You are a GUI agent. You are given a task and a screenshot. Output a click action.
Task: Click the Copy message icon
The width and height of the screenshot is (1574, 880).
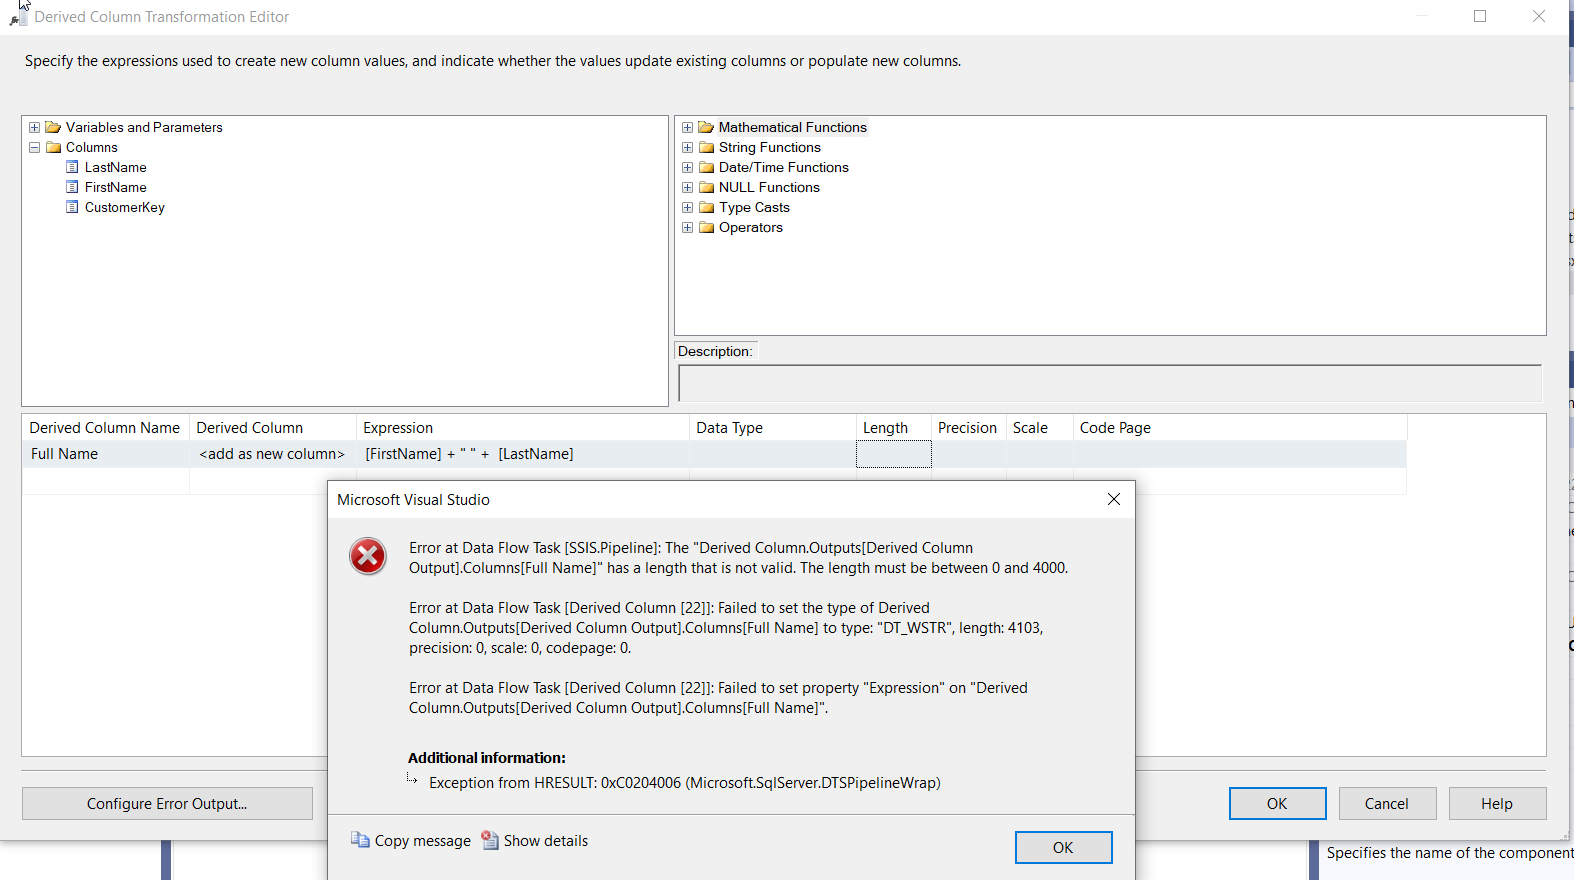tap(360, 840)
